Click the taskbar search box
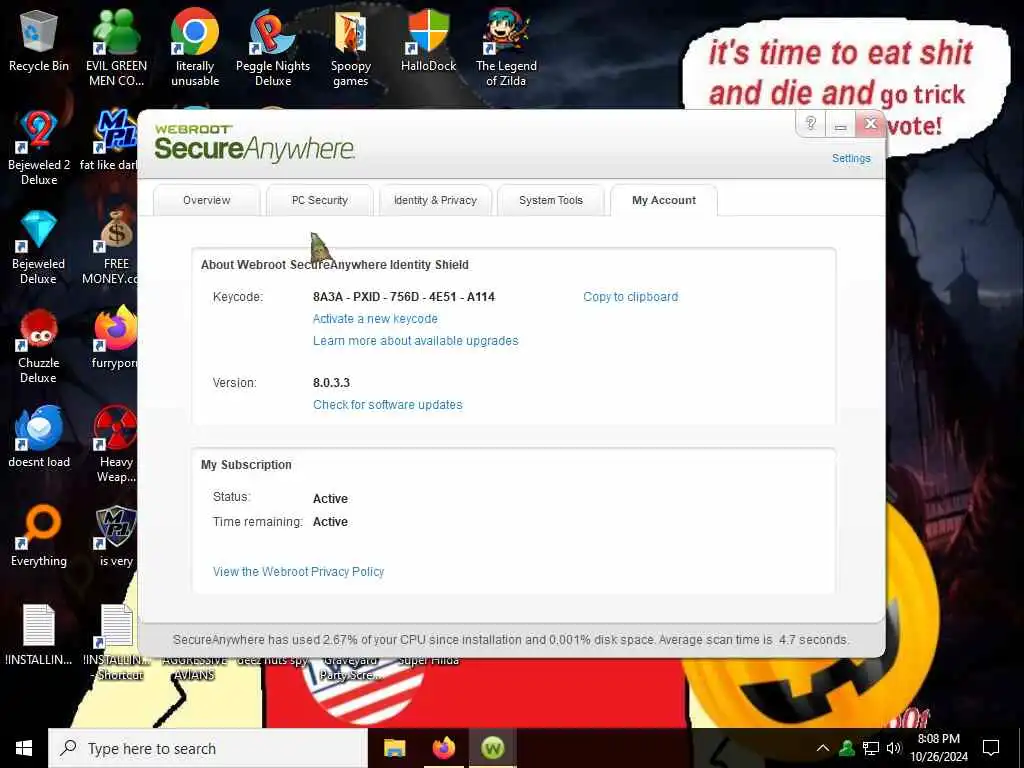 [208, 748]
